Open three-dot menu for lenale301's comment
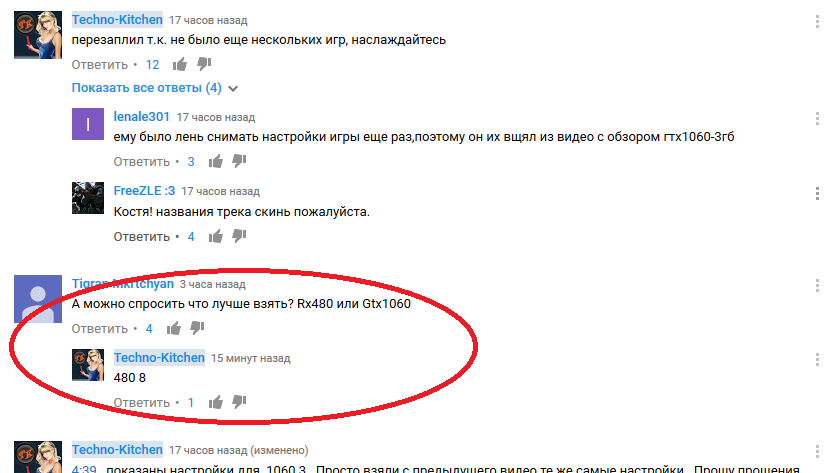Image resolution: width=836 pixels, height=473 pixels. pos(817,118)
